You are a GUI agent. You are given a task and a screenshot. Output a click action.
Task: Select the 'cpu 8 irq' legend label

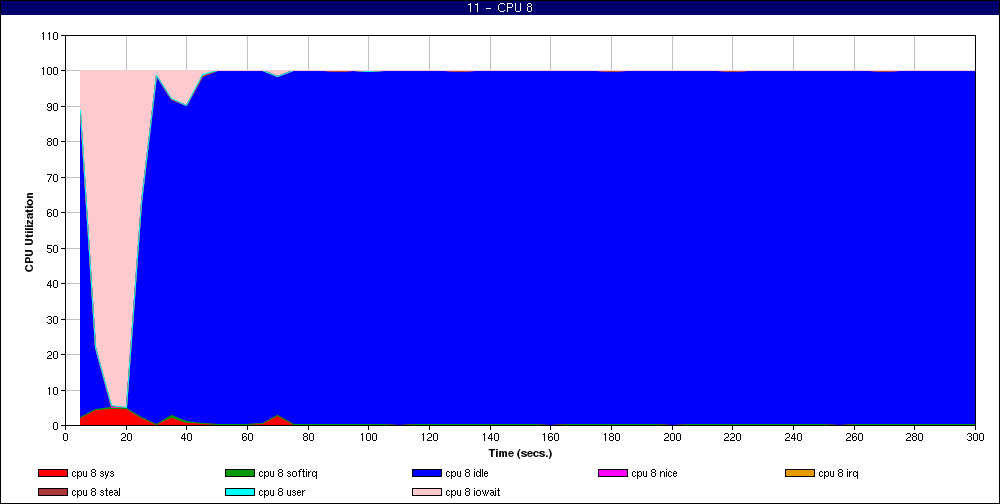click(839, 473)
